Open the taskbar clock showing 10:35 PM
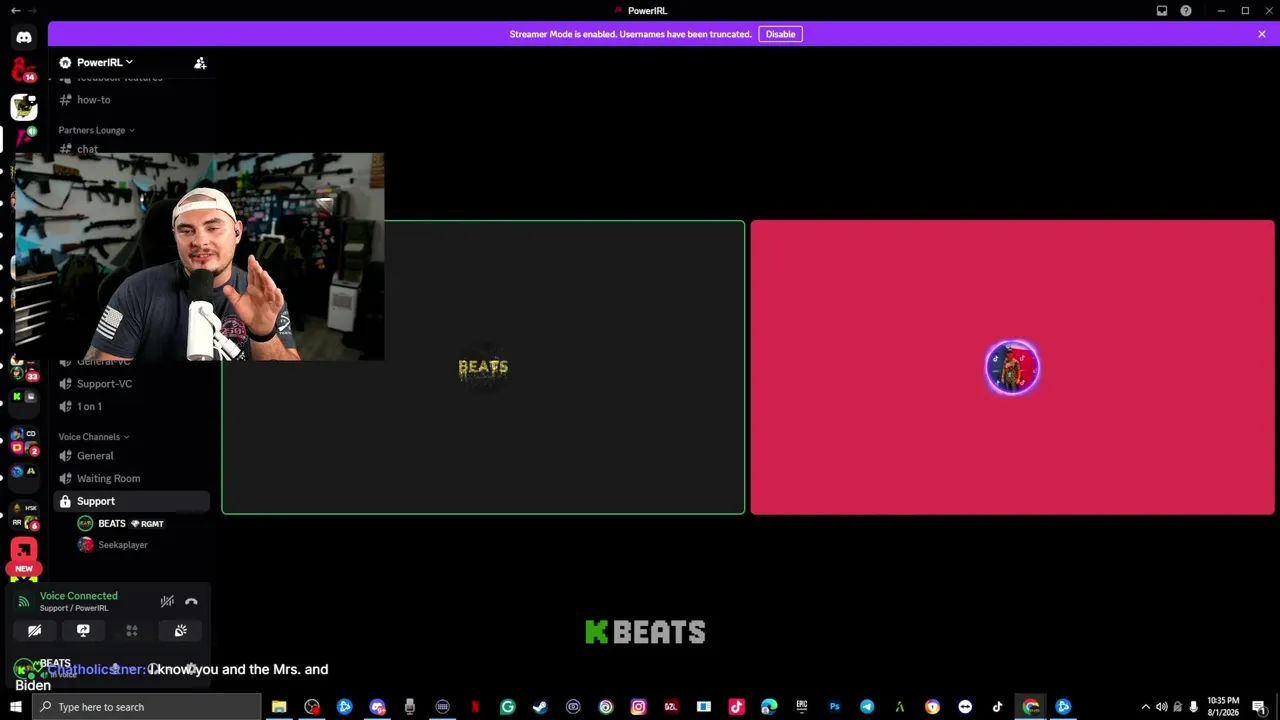The width and height of the screenshot is (1280, 720). [1223, 707]
